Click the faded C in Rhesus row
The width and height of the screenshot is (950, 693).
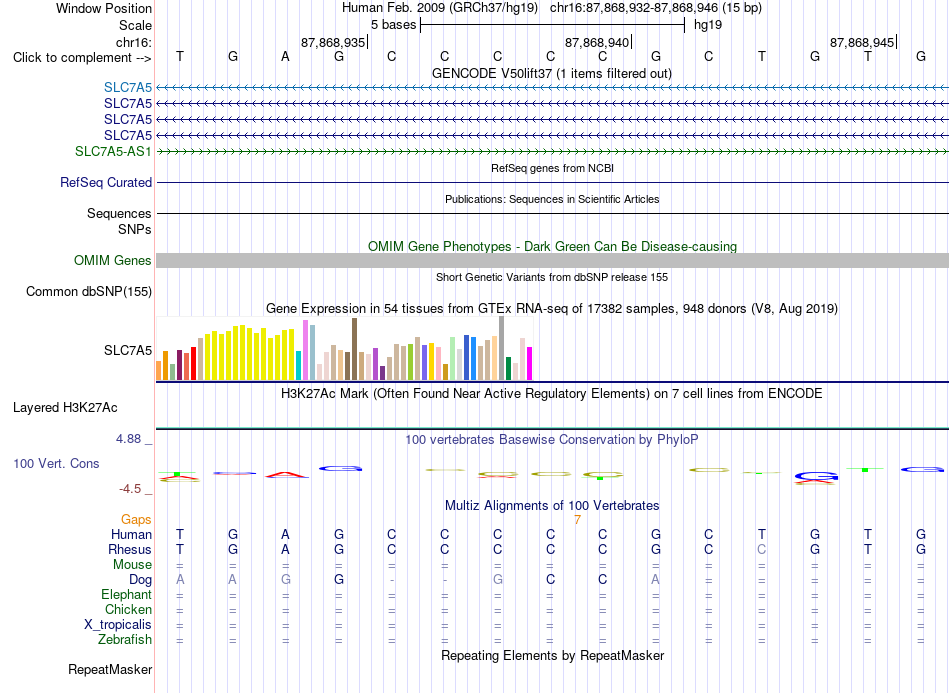point(762,549)
